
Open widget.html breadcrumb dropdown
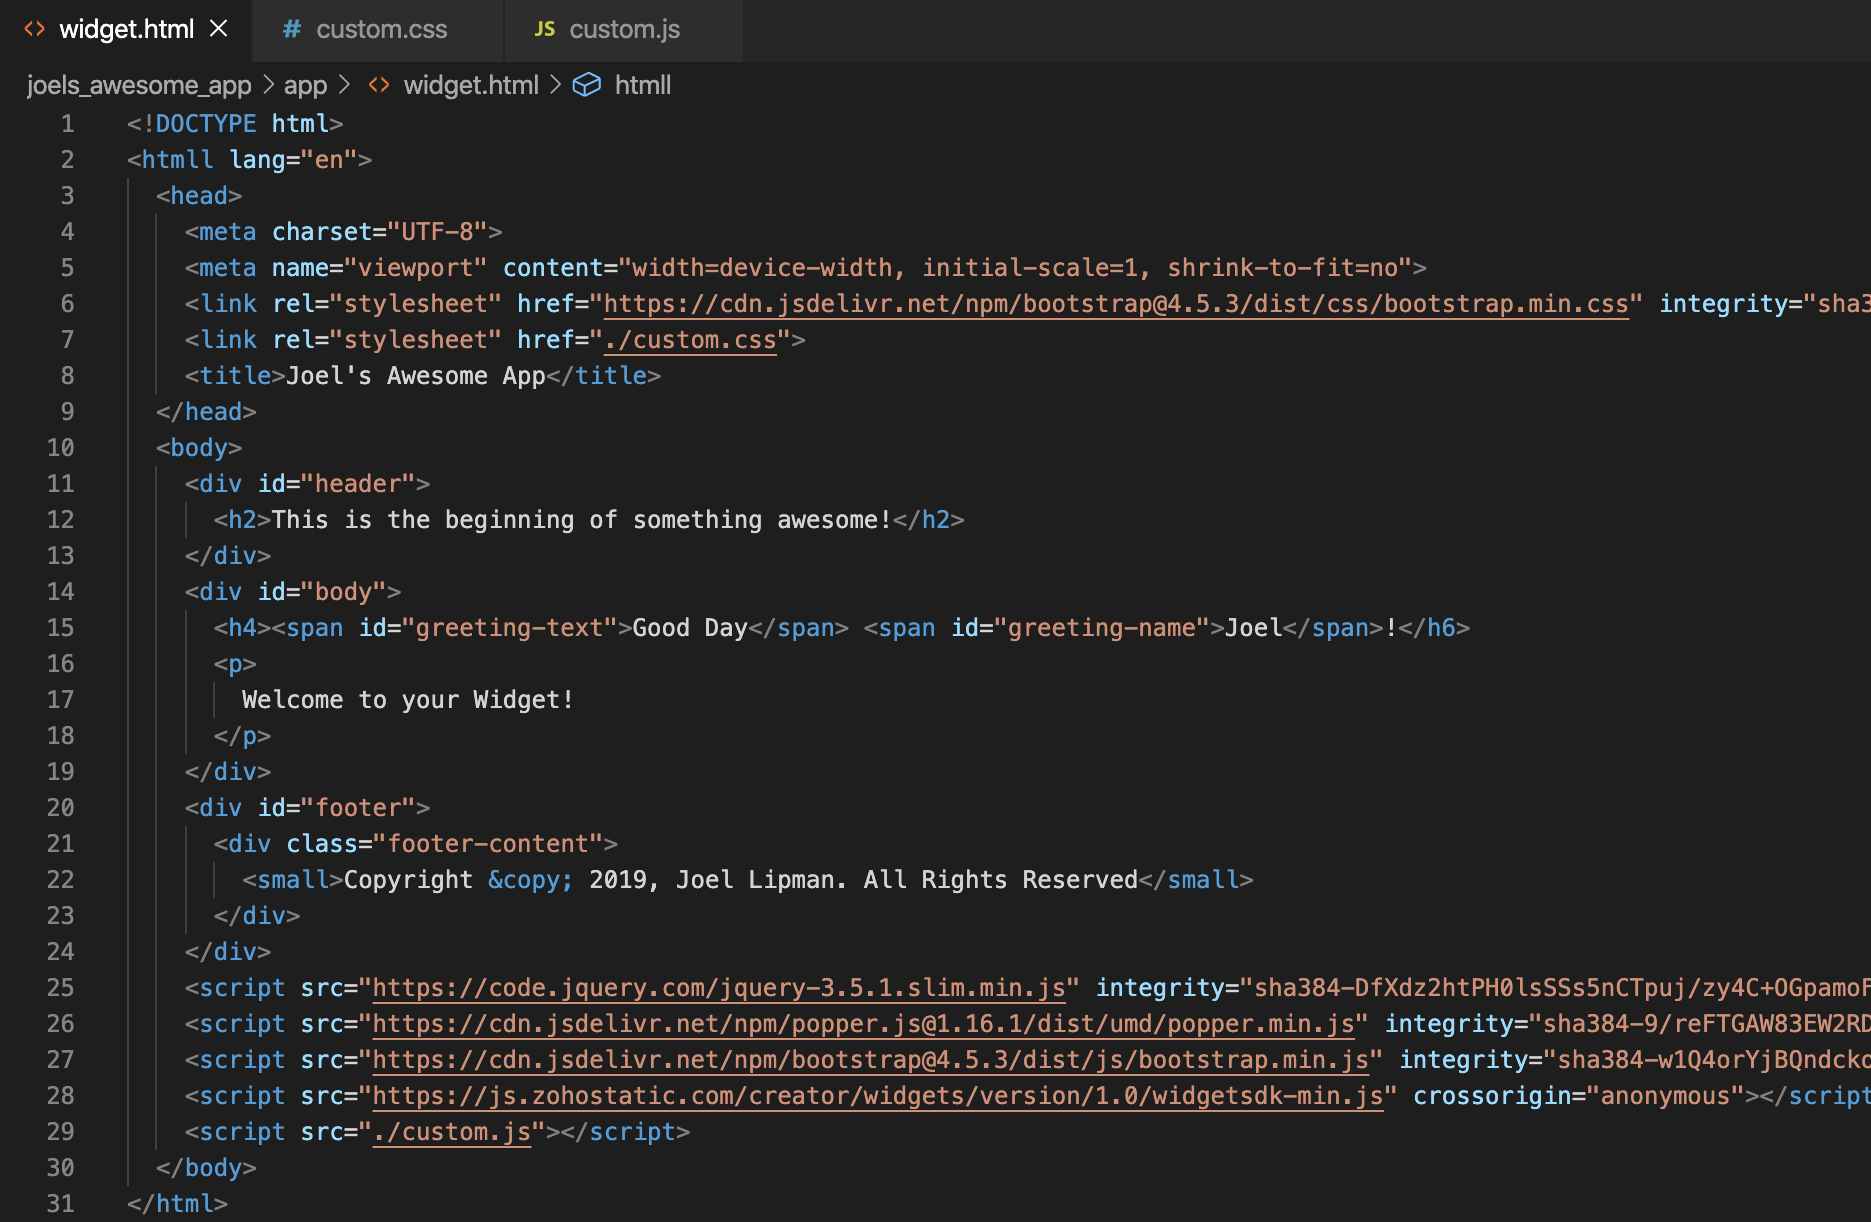click(470, 85)
